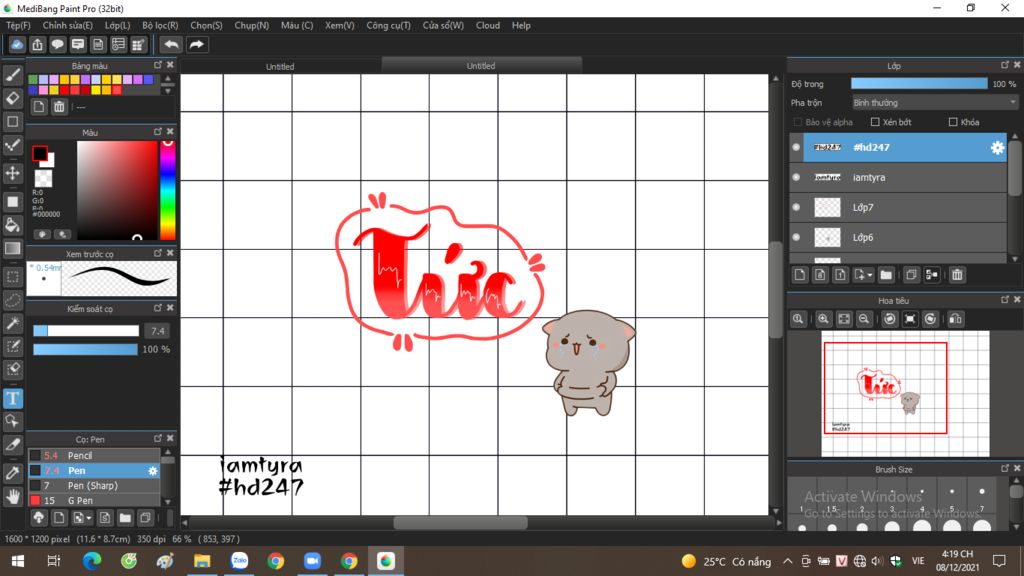Select the Gradient tool
1024x576 pixels.
12,249
